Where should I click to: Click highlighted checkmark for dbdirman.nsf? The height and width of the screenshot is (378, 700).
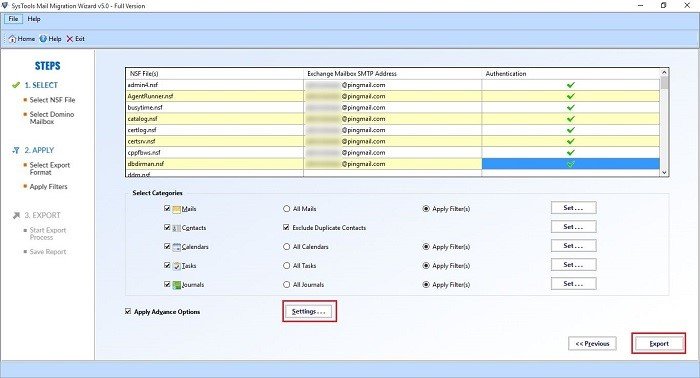[571, 164]
